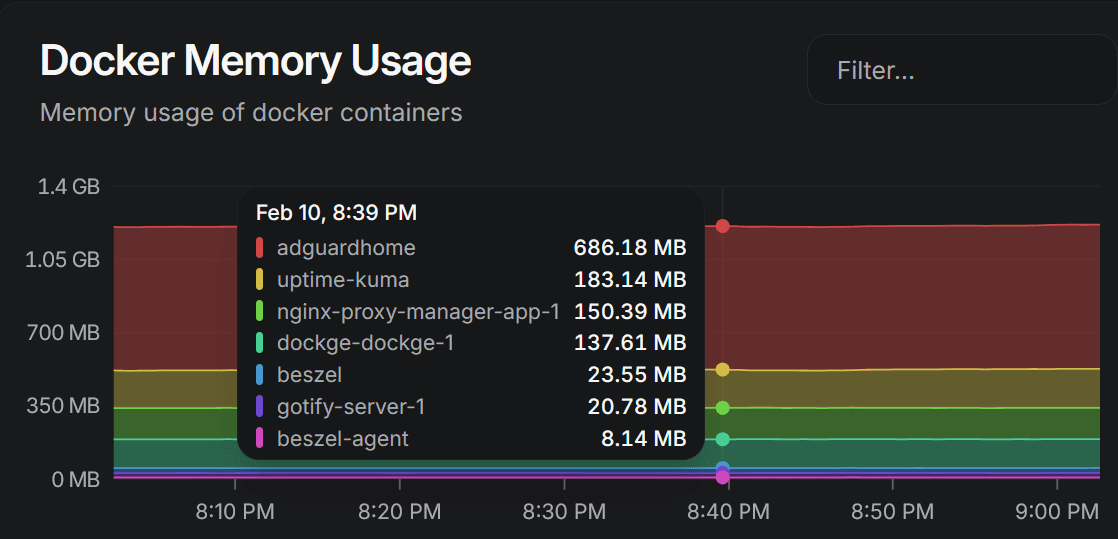Click the teal data point on the chart

click(x=723, y=439)
